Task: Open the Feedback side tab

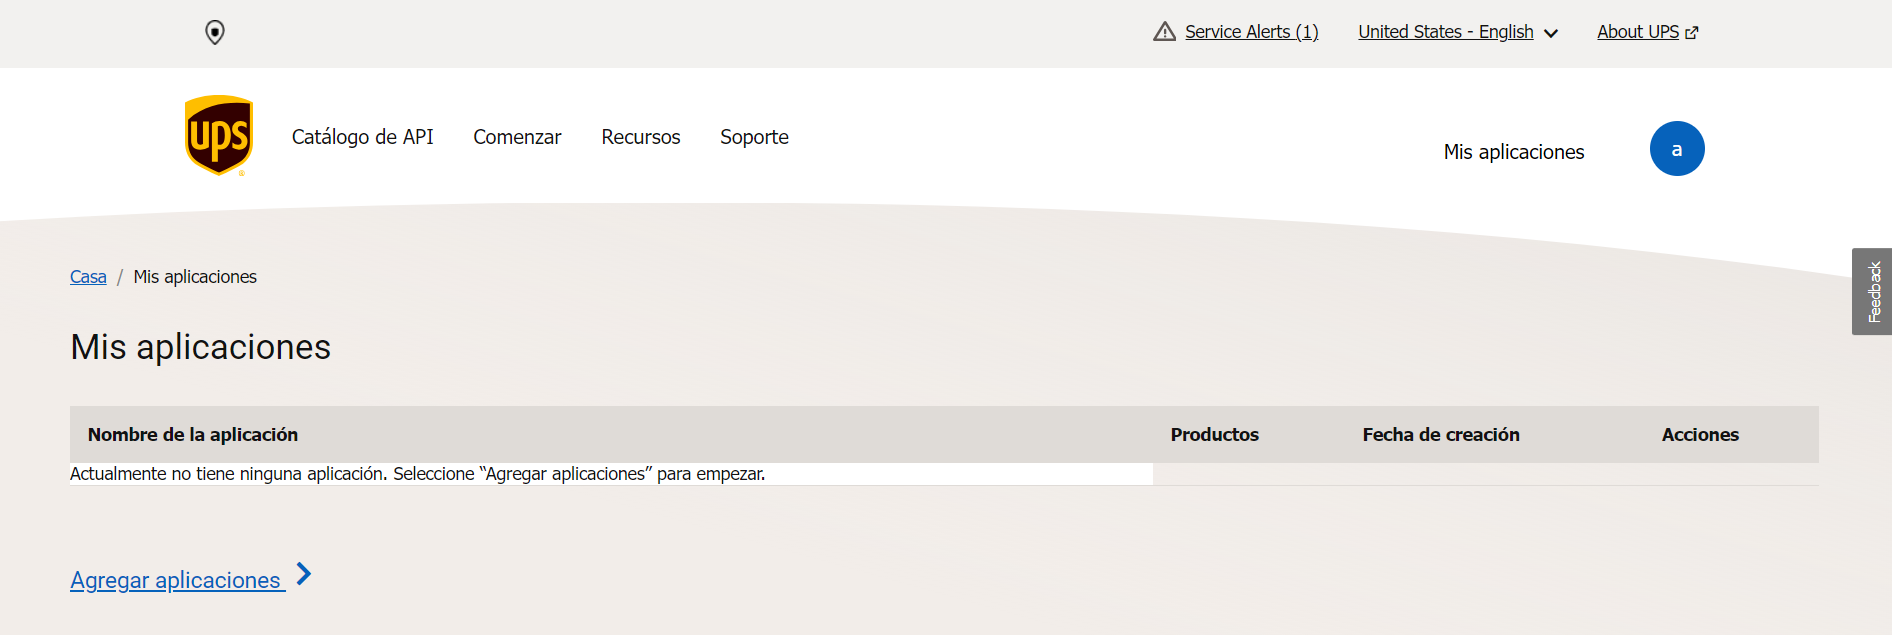Action: (1872, 291)
